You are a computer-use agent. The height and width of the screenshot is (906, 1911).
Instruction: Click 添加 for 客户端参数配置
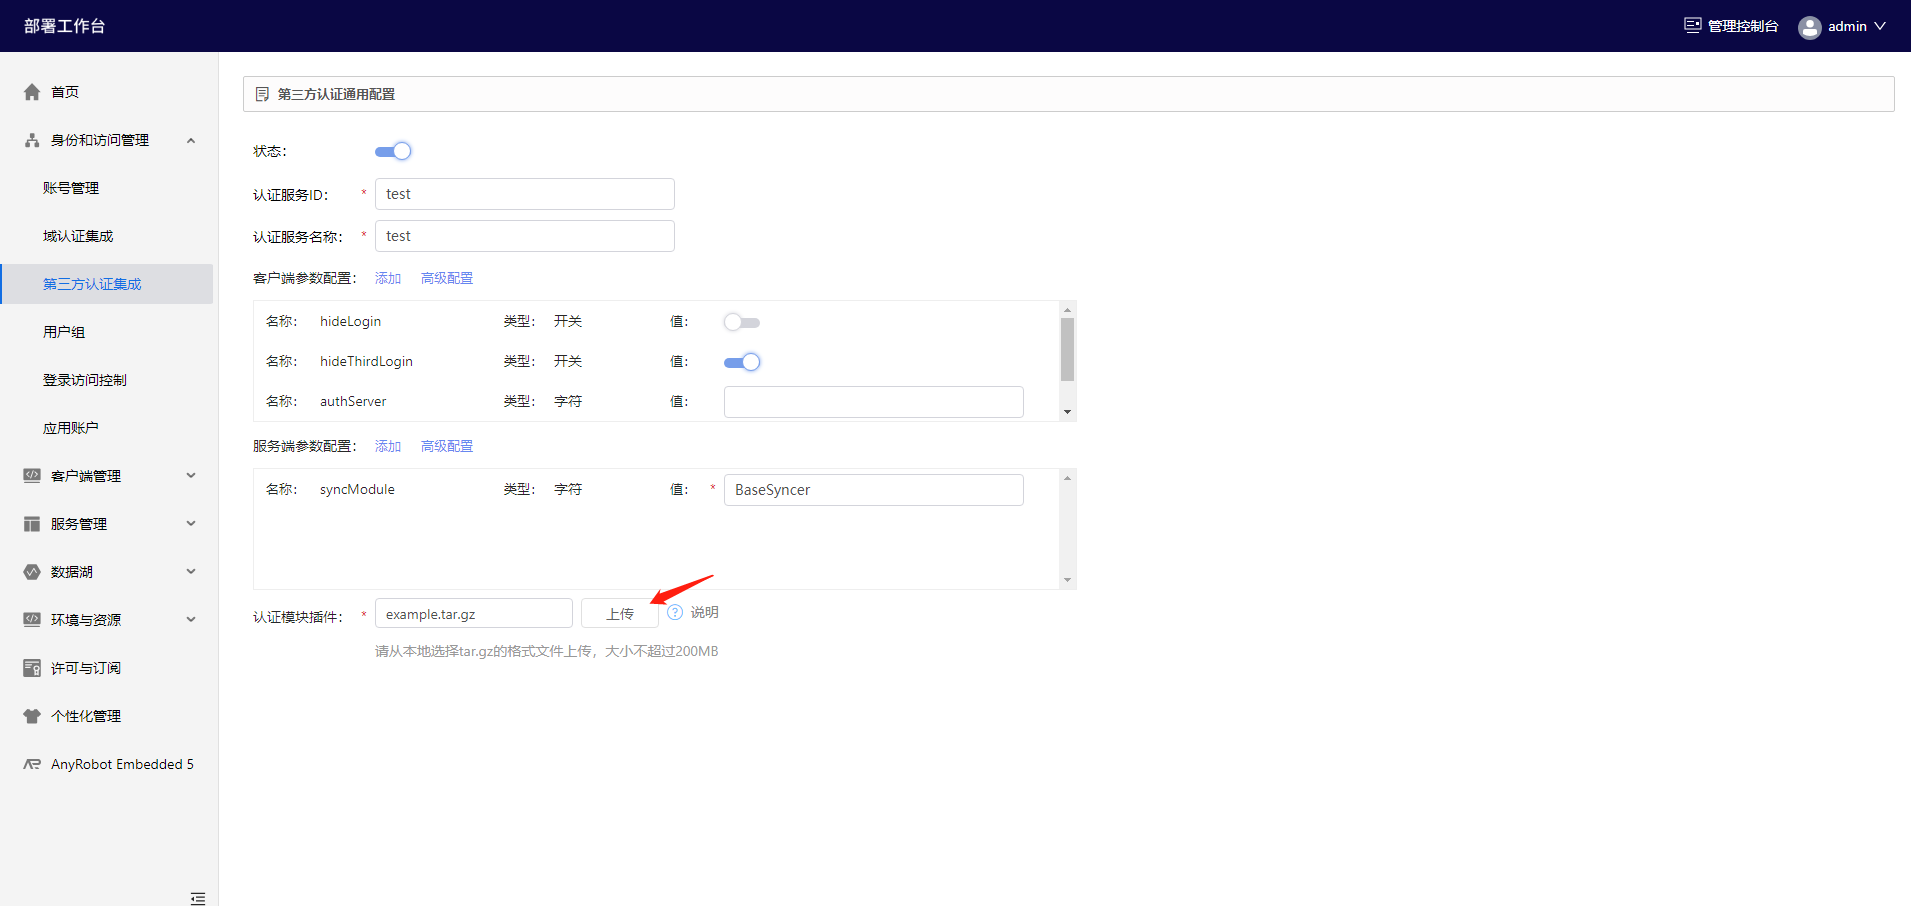(388, 278)
